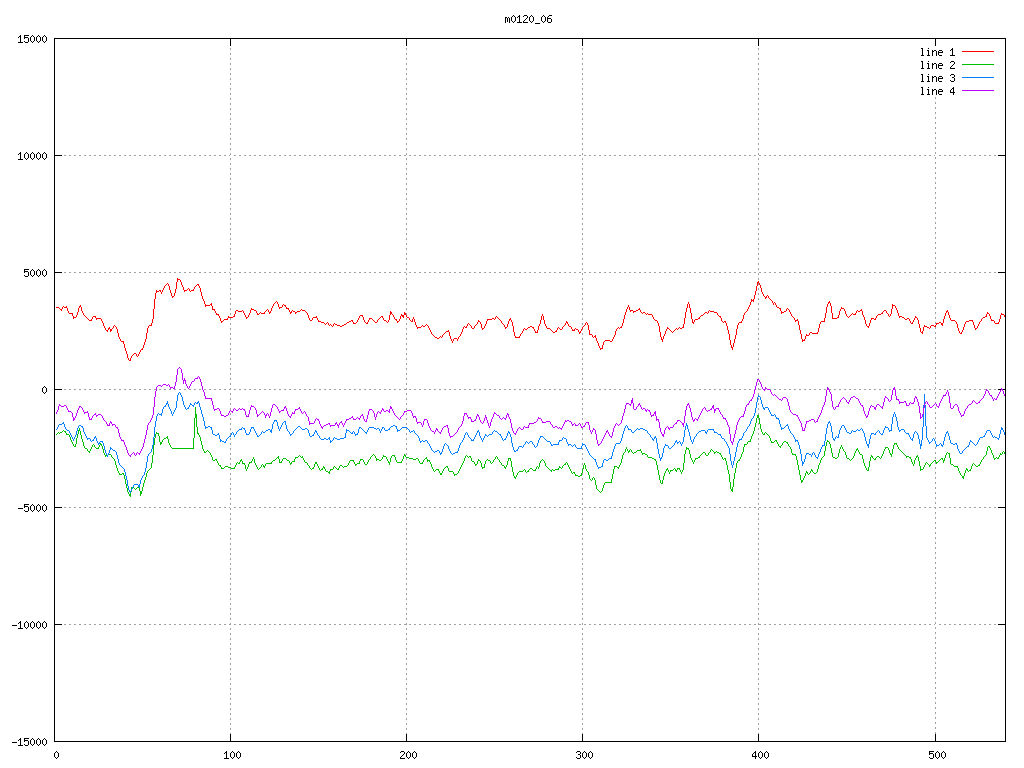Click the green line 2 legend sample
Image resolution: width=1024 pixels, height=768 pixels.
click(978, 65)
